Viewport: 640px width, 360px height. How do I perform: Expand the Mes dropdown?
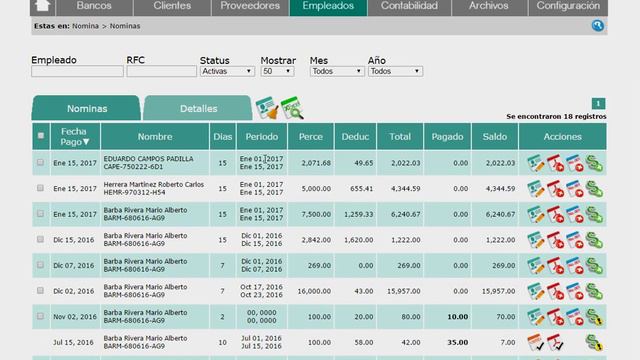337,71
